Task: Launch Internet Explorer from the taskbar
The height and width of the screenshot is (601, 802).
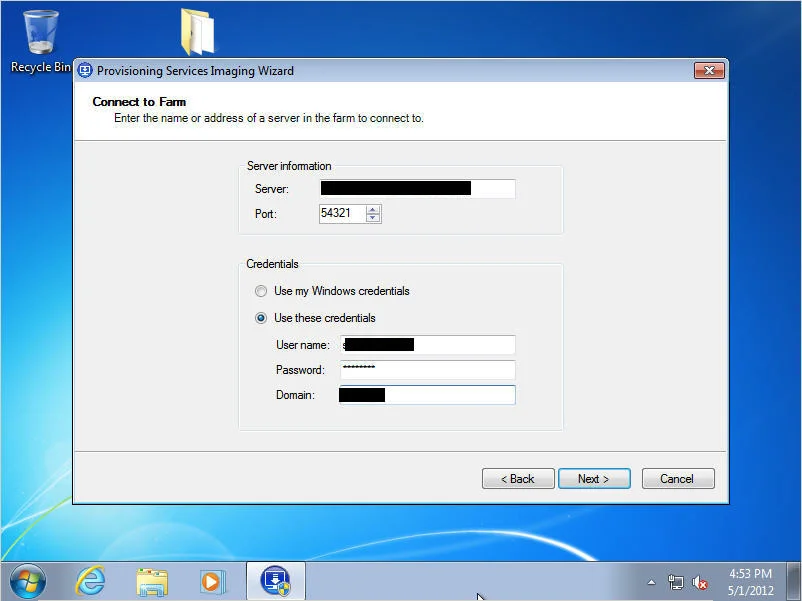Action: tap(91, 581)
